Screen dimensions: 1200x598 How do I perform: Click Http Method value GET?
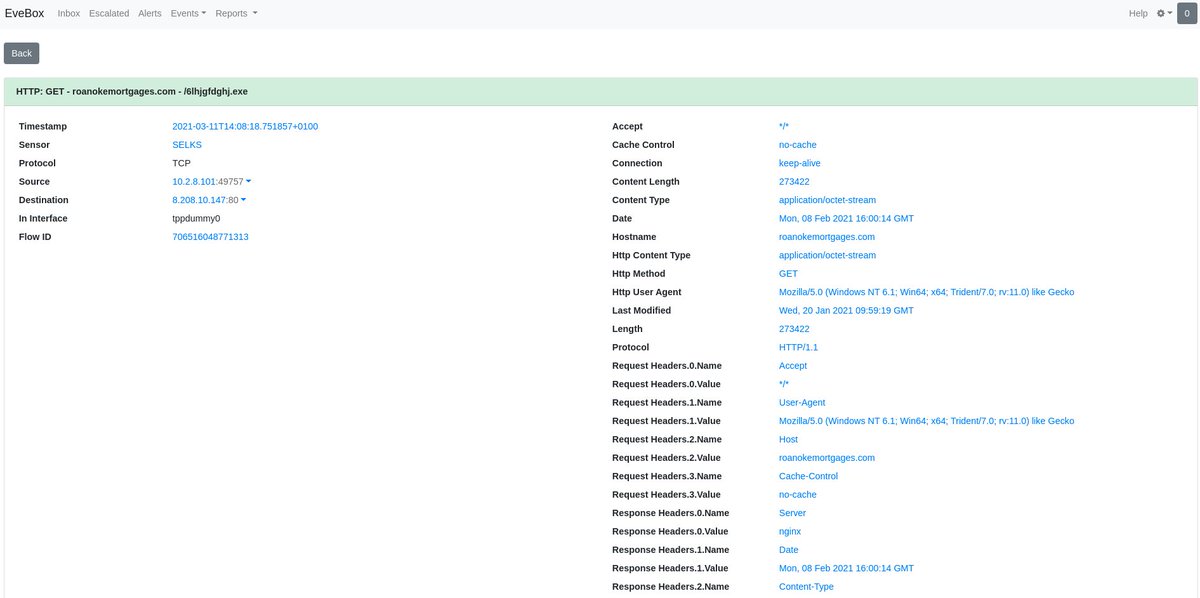pos(788,273)
